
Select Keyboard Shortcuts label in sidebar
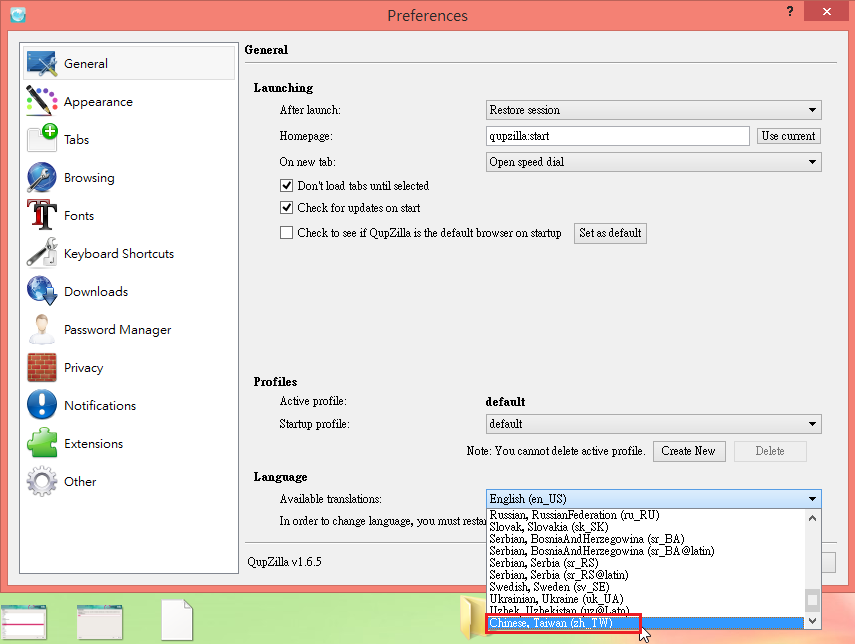(119, 254)
